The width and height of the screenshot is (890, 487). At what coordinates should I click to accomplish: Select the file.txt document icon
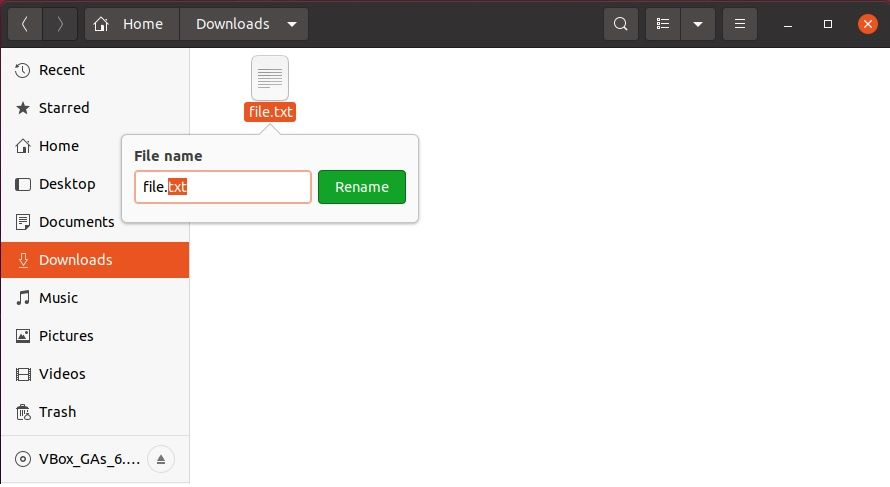coord(270,78)
